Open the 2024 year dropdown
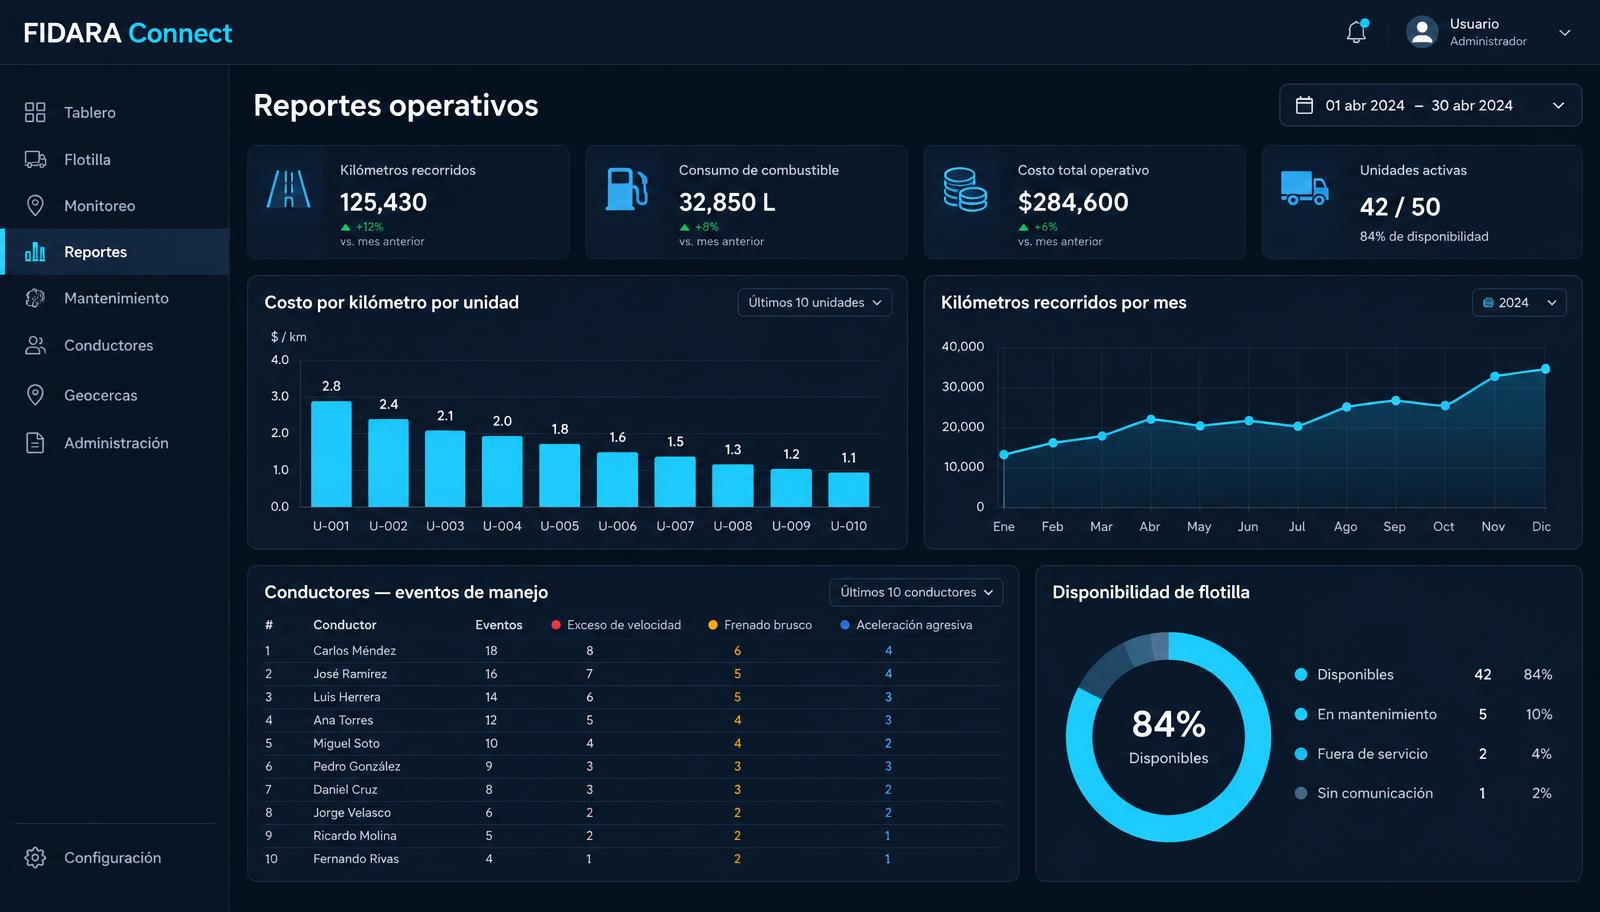Viewport: 1600px width, 912px height. tap(1519, 303)
